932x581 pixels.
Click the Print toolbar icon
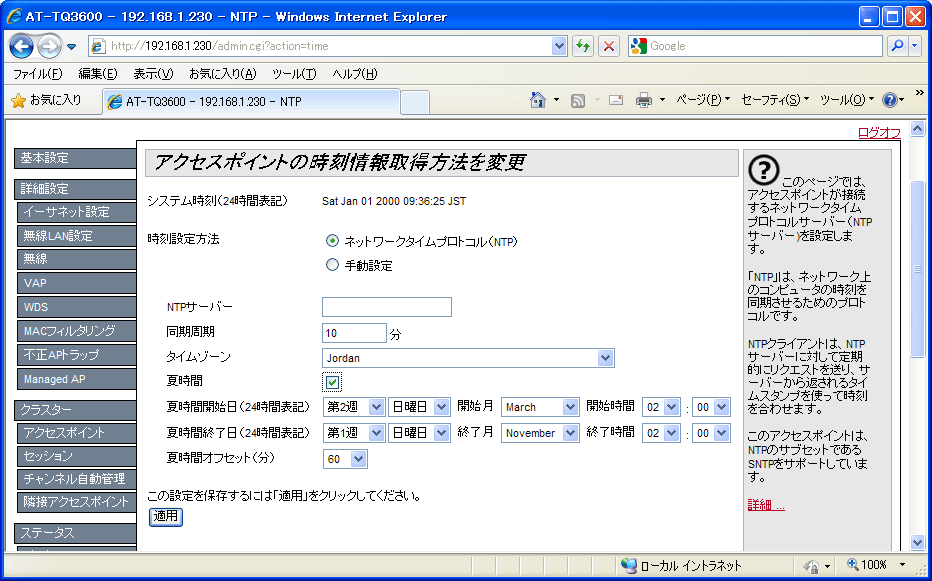(644, 101)
